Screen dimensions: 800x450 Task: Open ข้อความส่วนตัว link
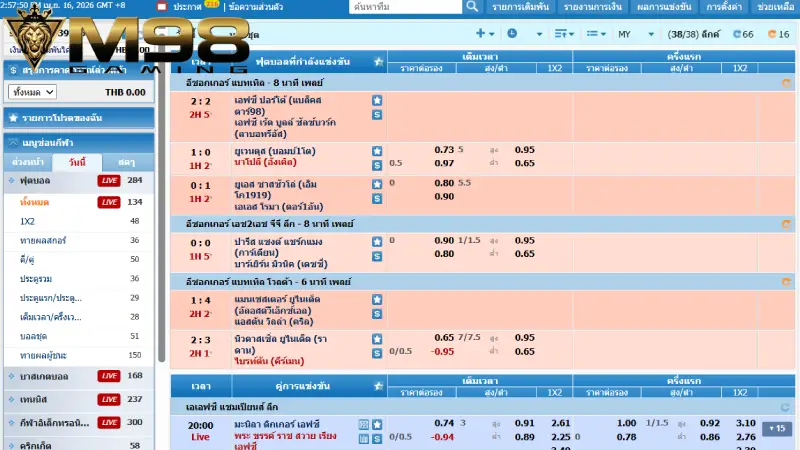[256, 7]
